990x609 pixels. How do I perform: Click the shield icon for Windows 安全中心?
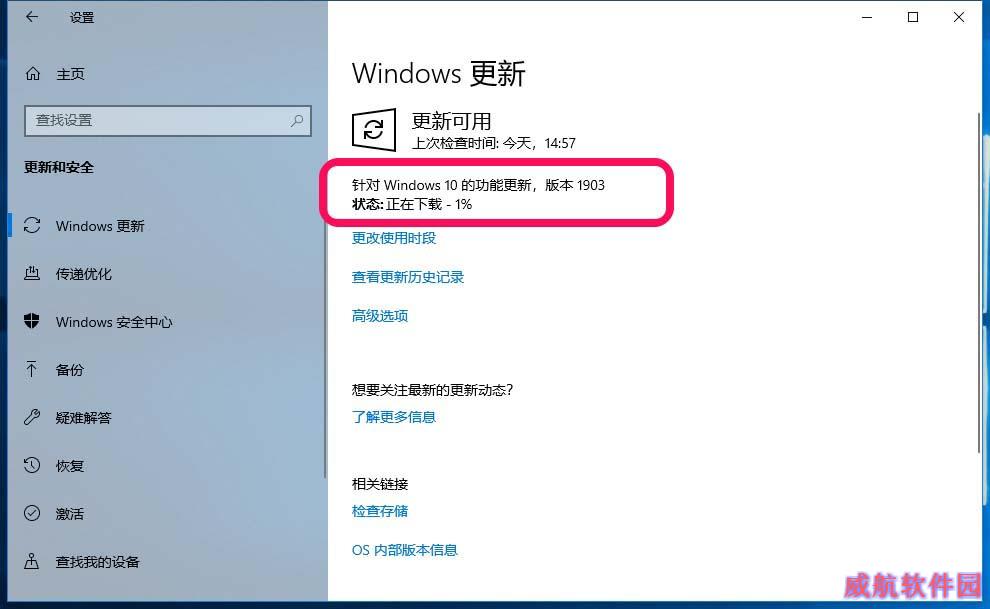click(x=32, y=321)
